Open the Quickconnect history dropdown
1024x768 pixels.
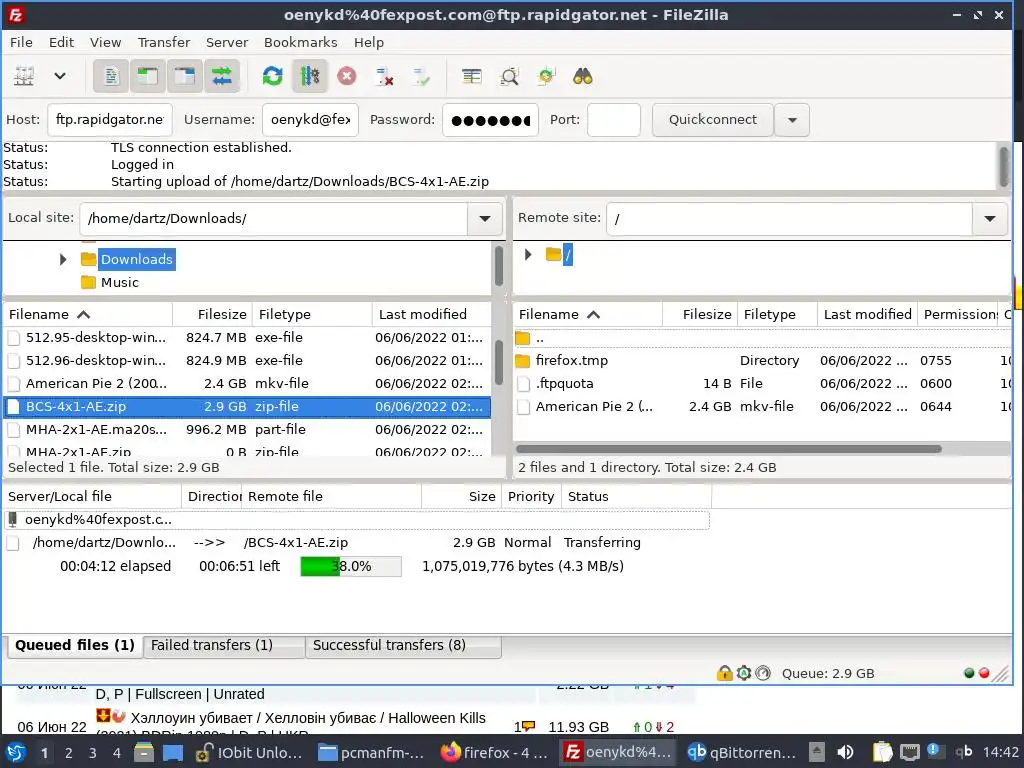792,120
